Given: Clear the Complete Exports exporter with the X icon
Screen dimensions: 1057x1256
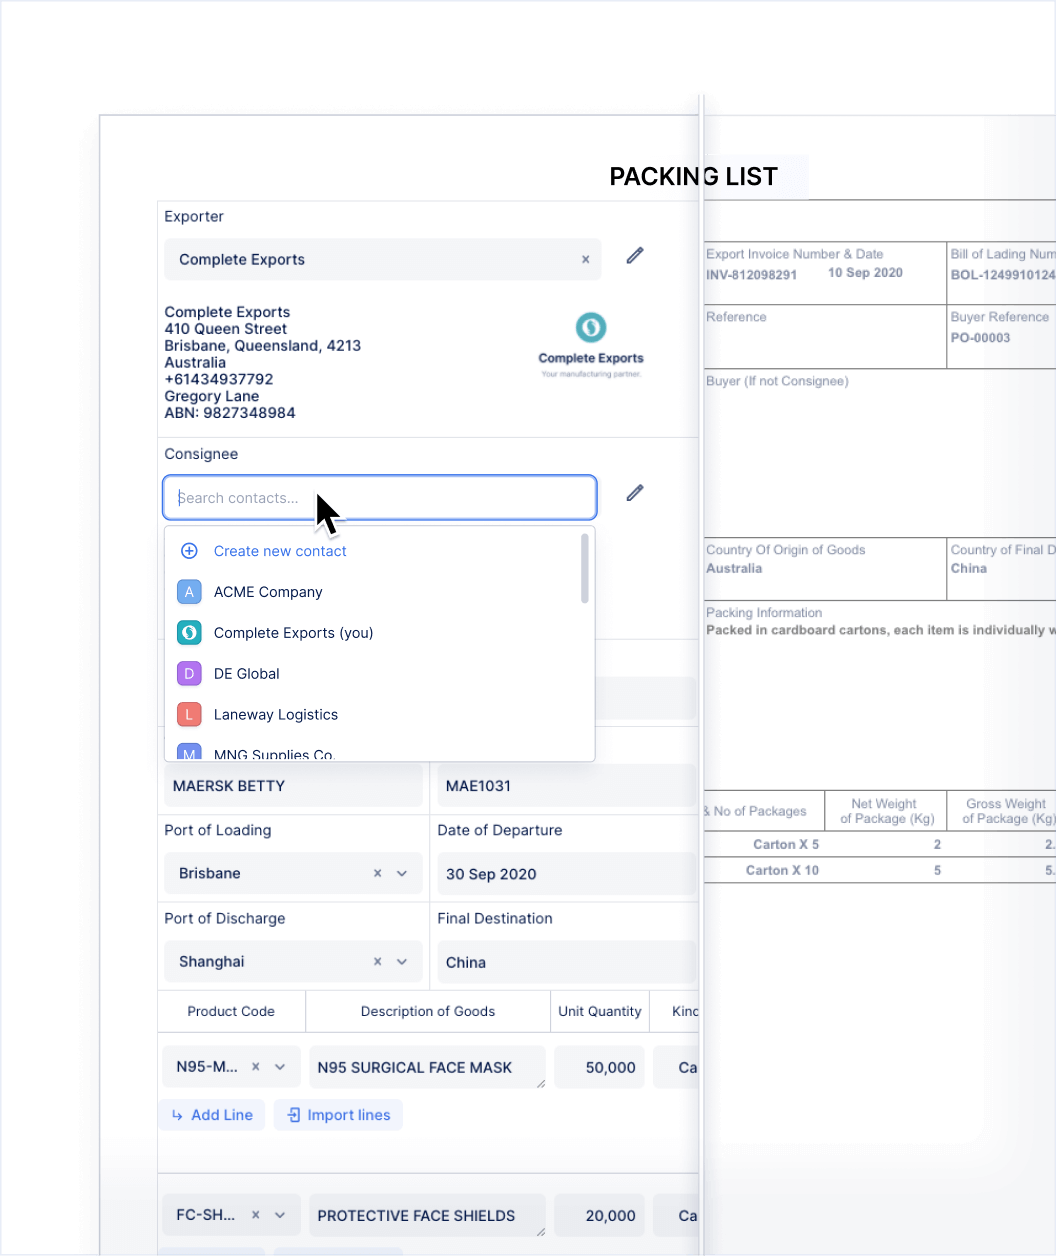Looking at the screenshot, I should click(585, 259).
